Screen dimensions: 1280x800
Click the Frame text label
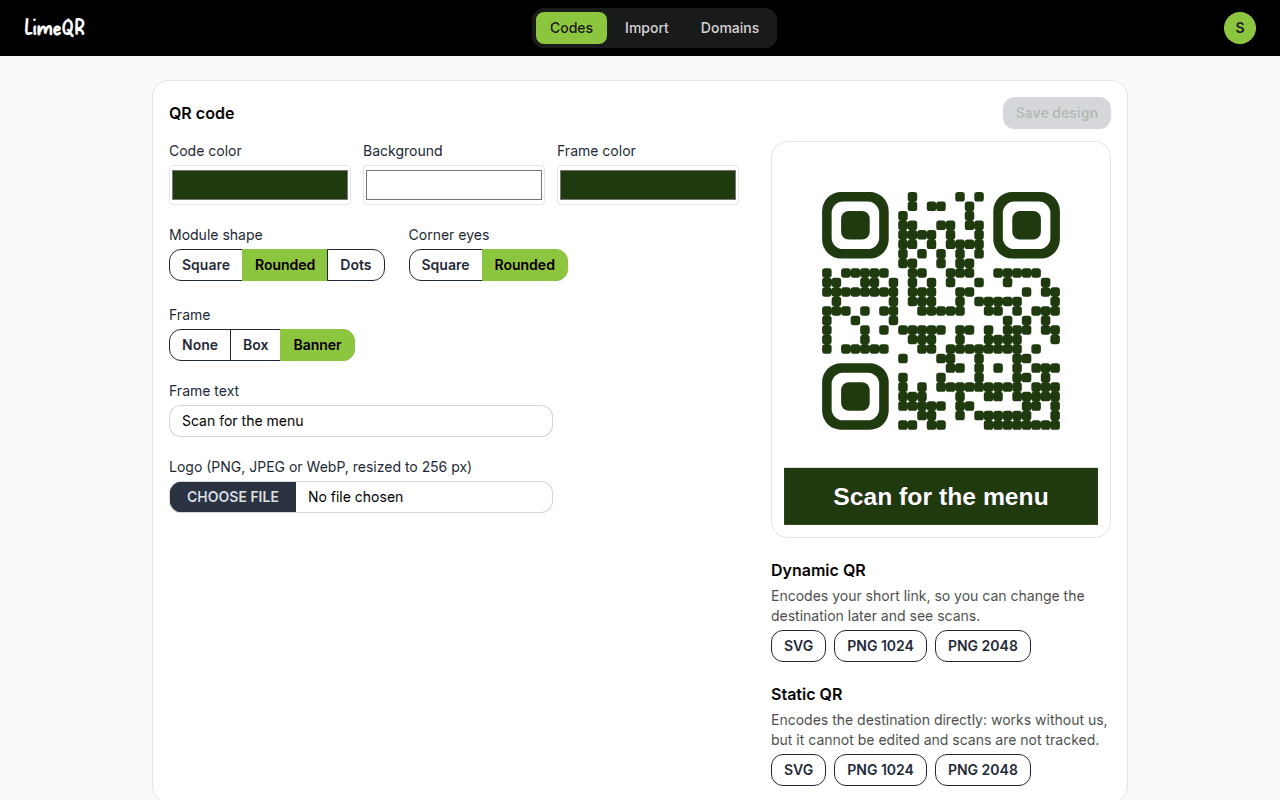(204, 391)
